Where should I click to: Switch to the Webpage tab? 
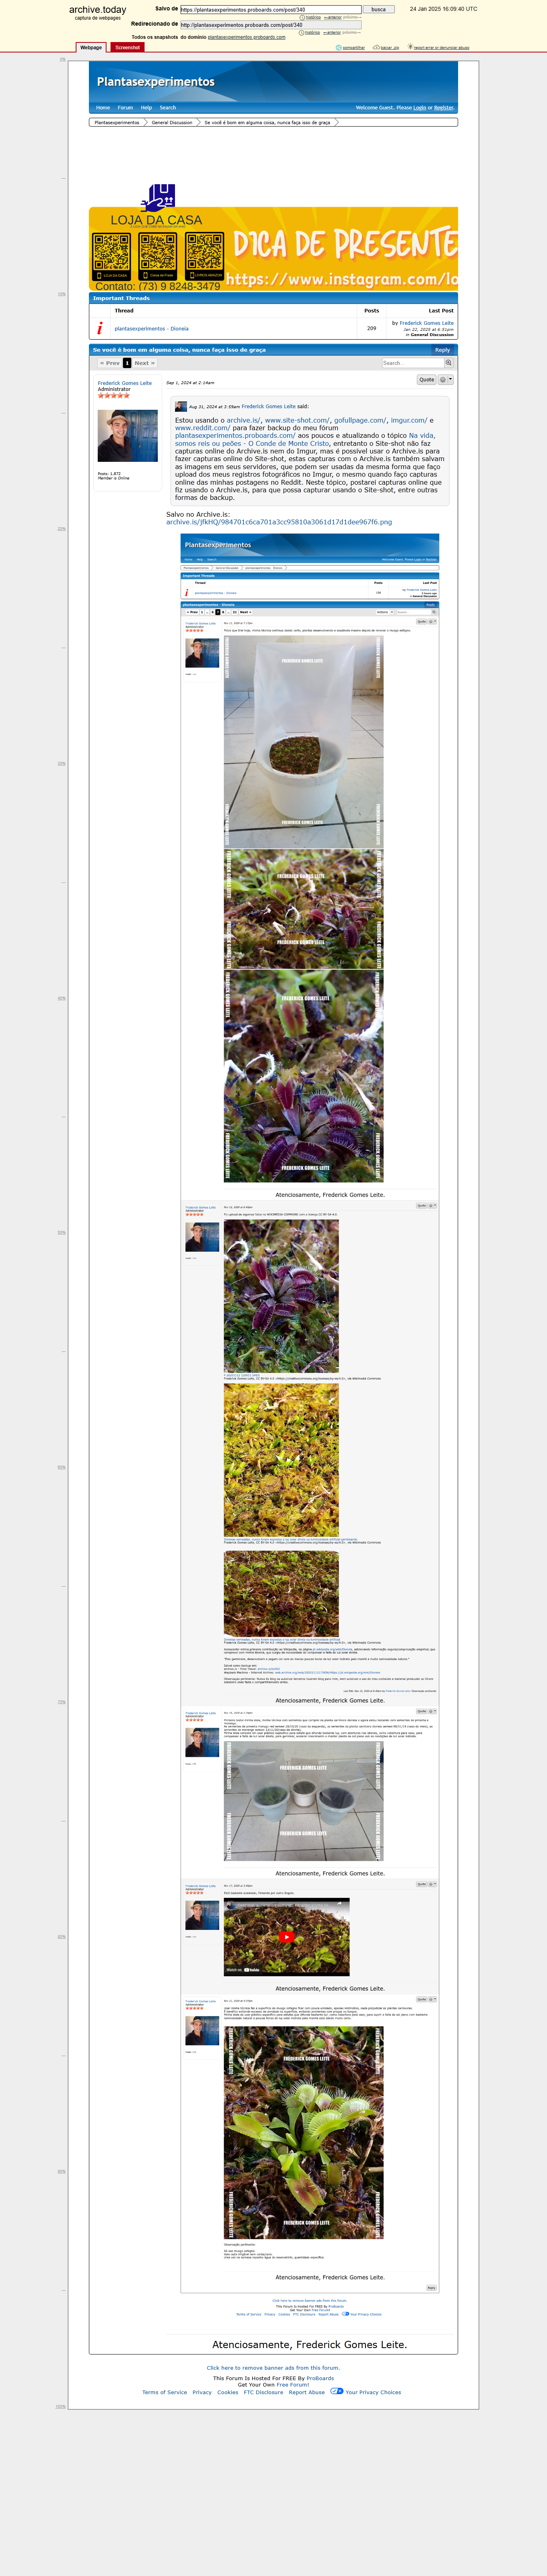coord(91,47)
